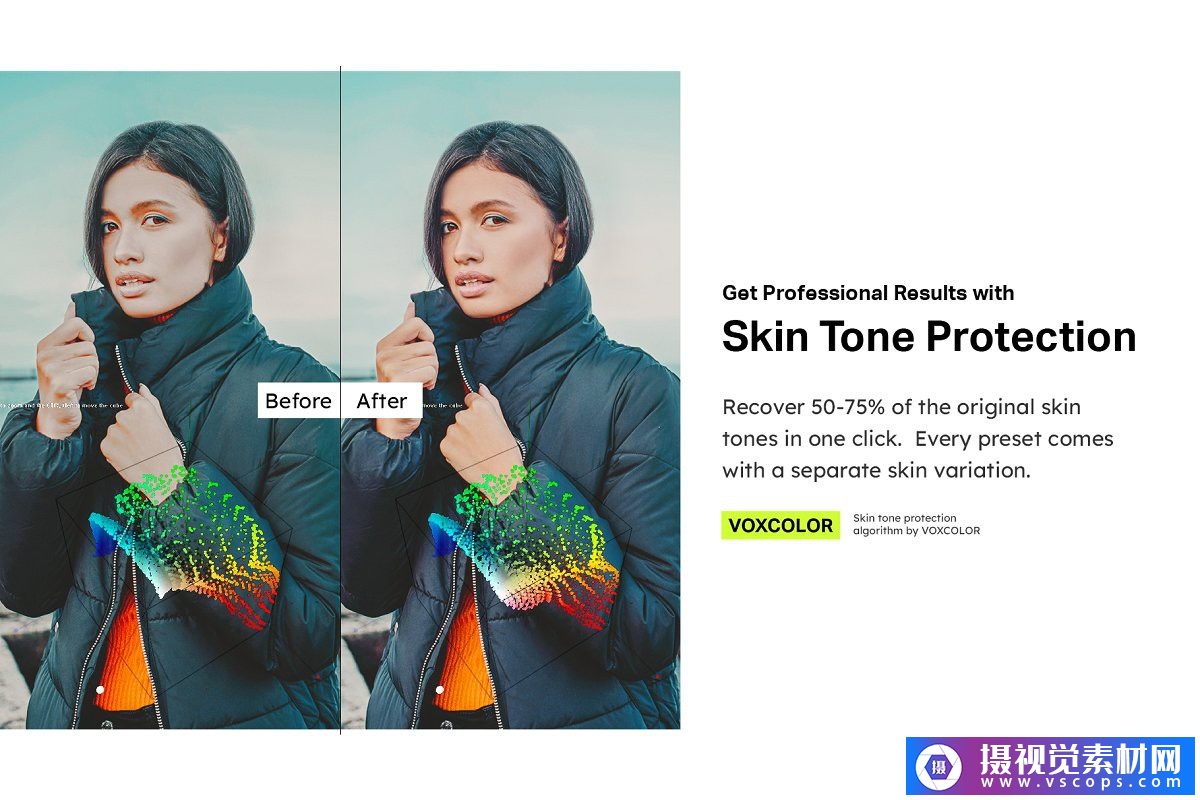Viewport: 1200px width, 800px height.
Task: Click 'Get Professional Results with' subtitle
Action: click(x=868, y=293)
